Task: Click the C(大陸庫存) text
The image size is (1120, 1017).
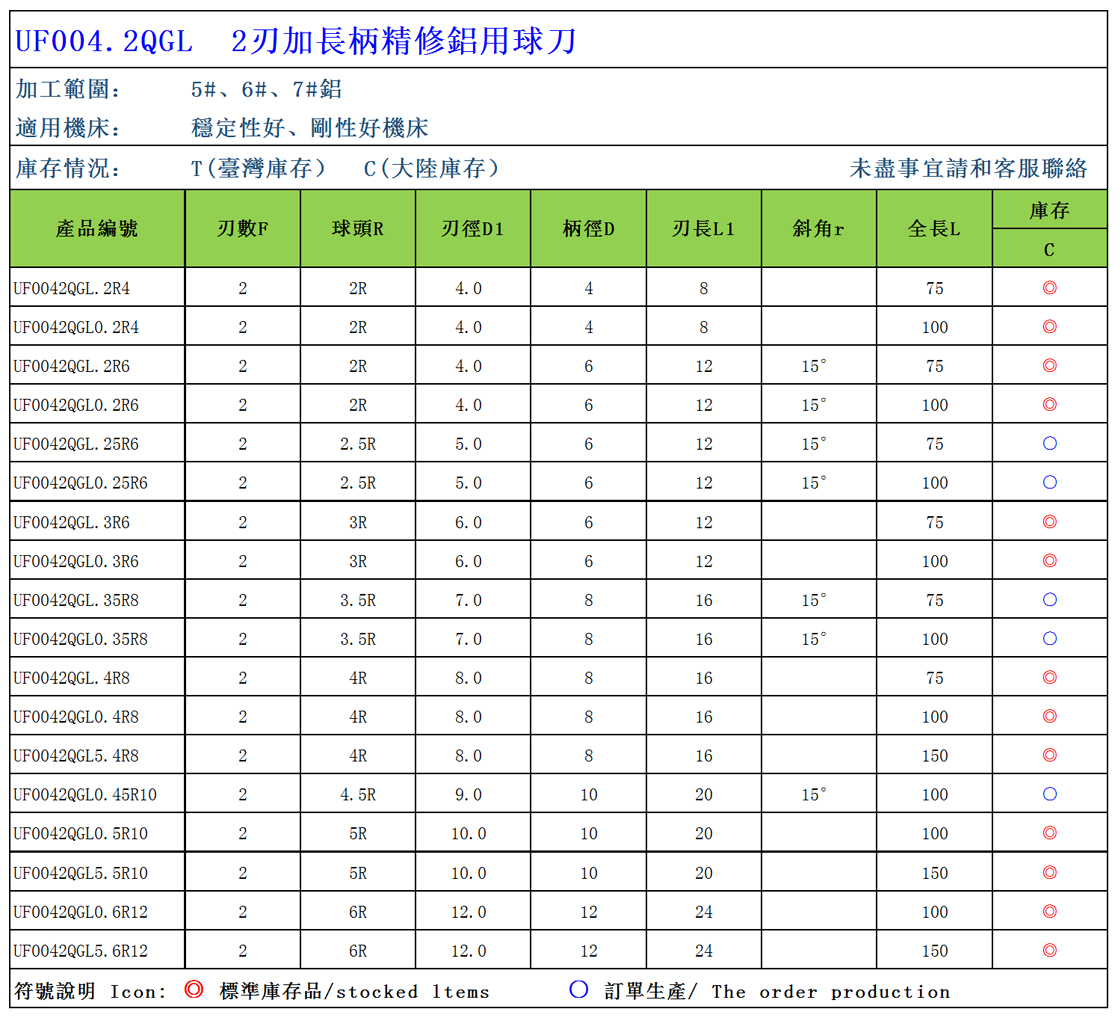Action: coord(431,169)
